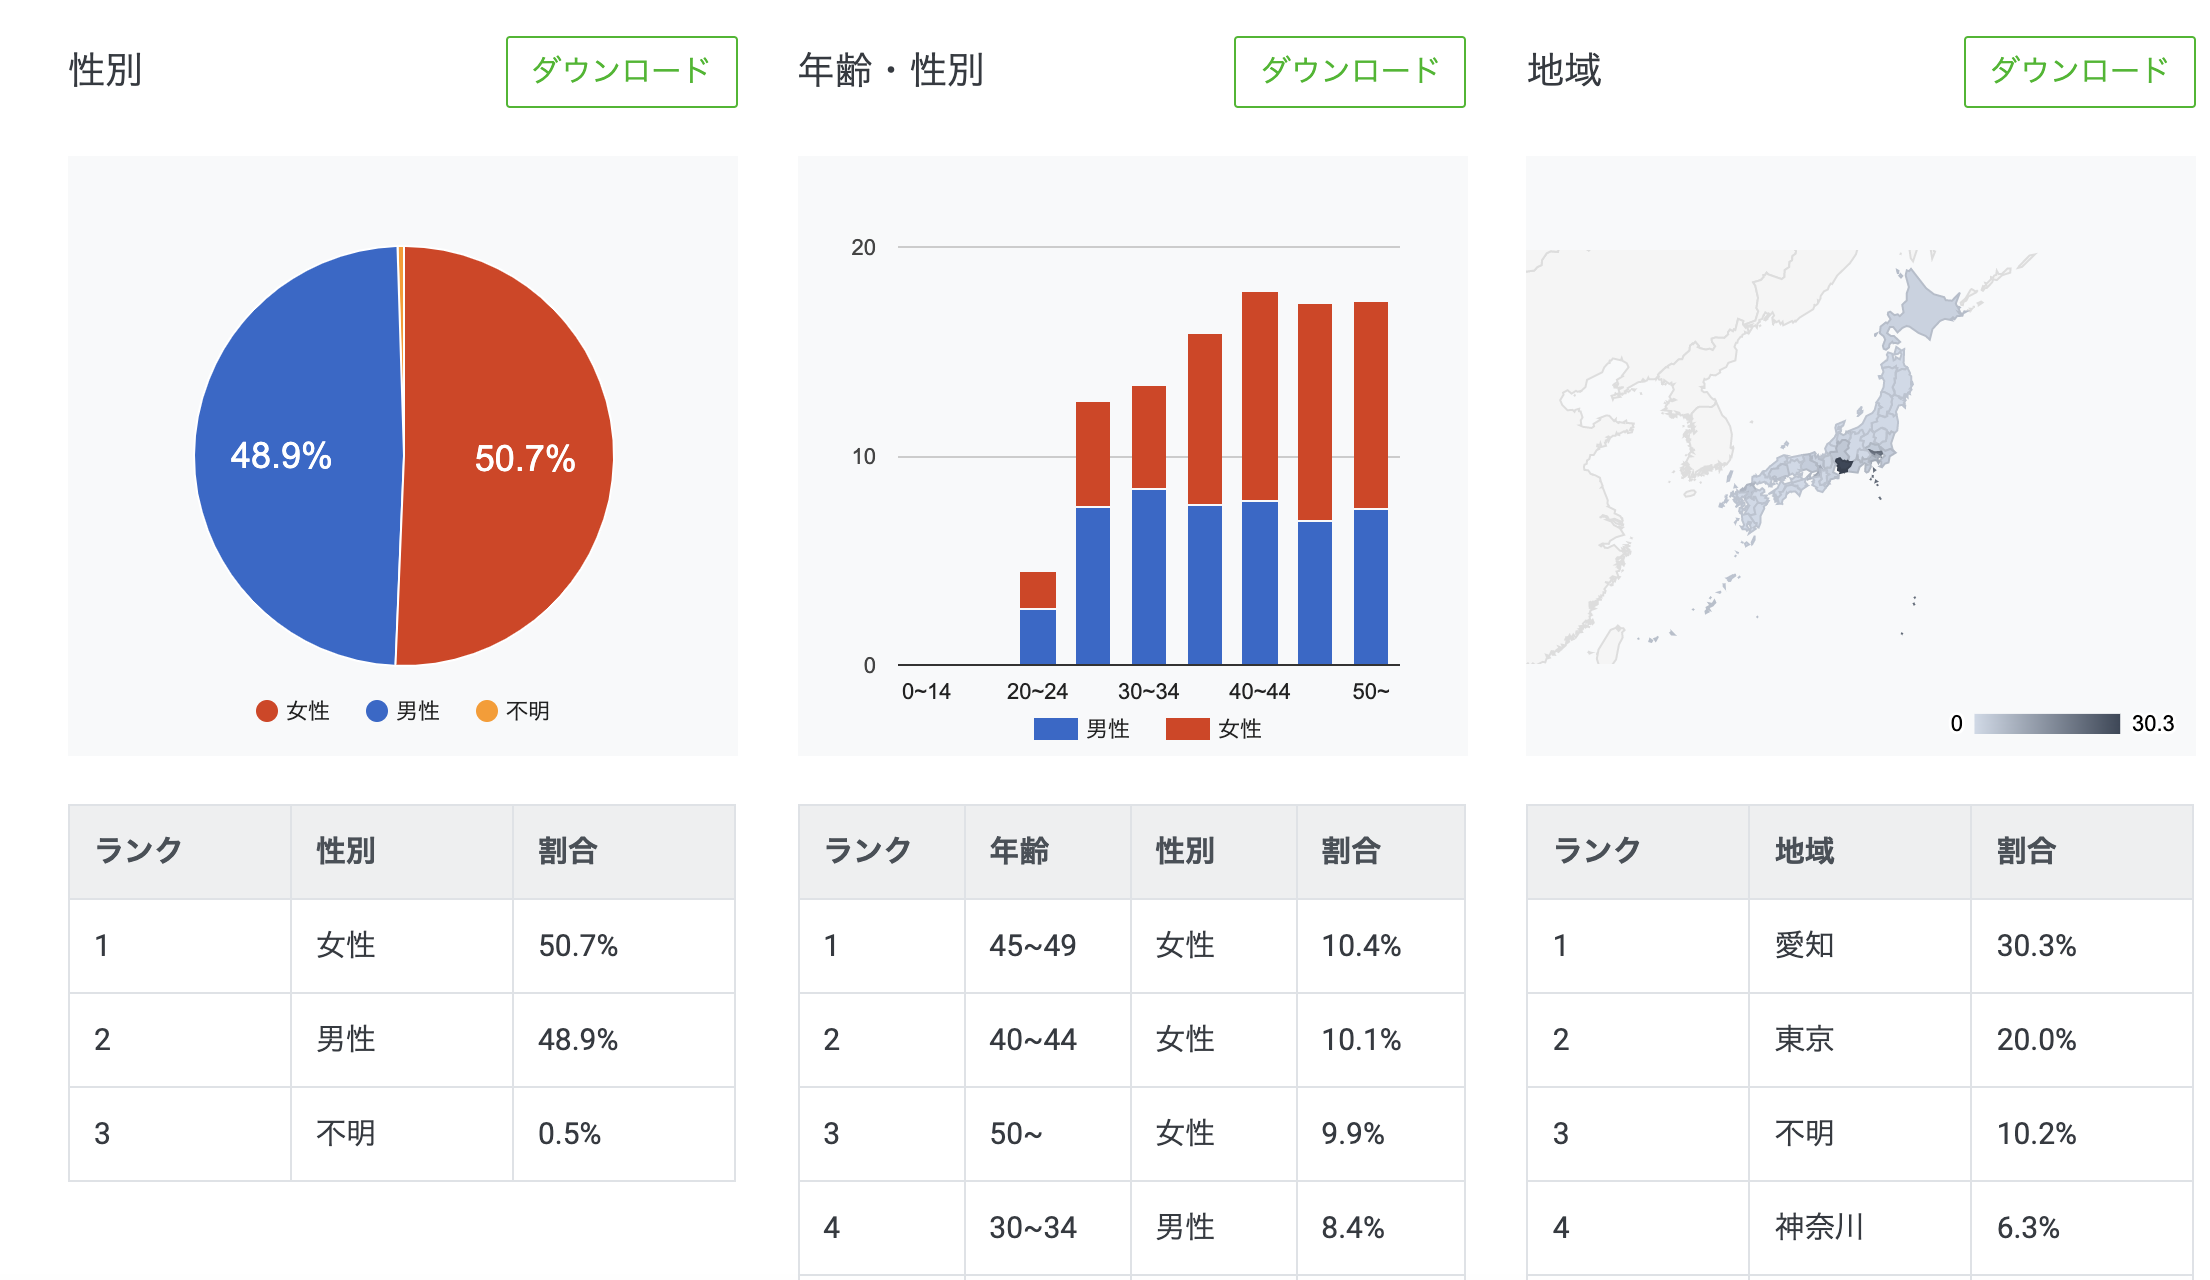Click the 年齢 header in age-gender table
2210x1280 pixels.
[1019, 851]
